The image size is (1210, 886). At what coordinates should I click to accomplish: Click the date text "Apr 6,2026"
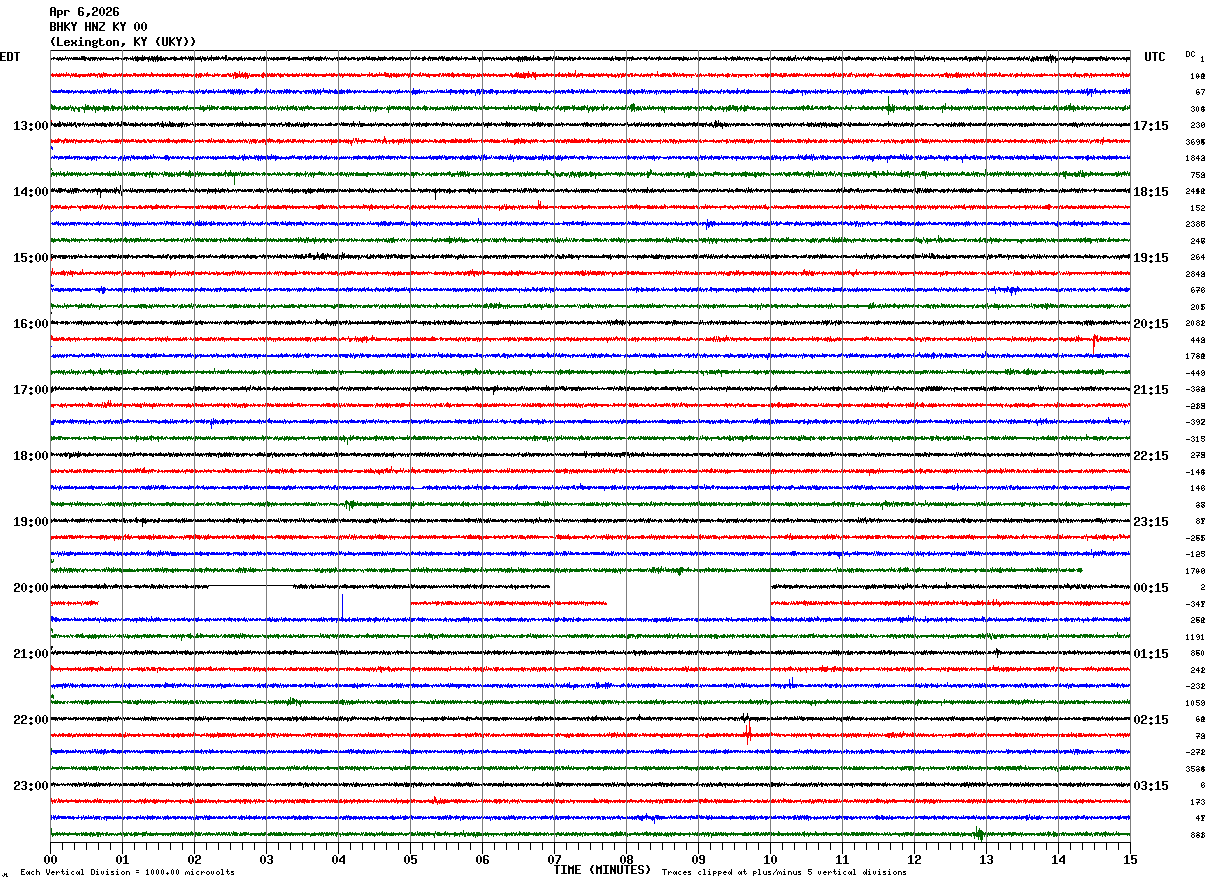pyautogui.click(x=84, y=12)
